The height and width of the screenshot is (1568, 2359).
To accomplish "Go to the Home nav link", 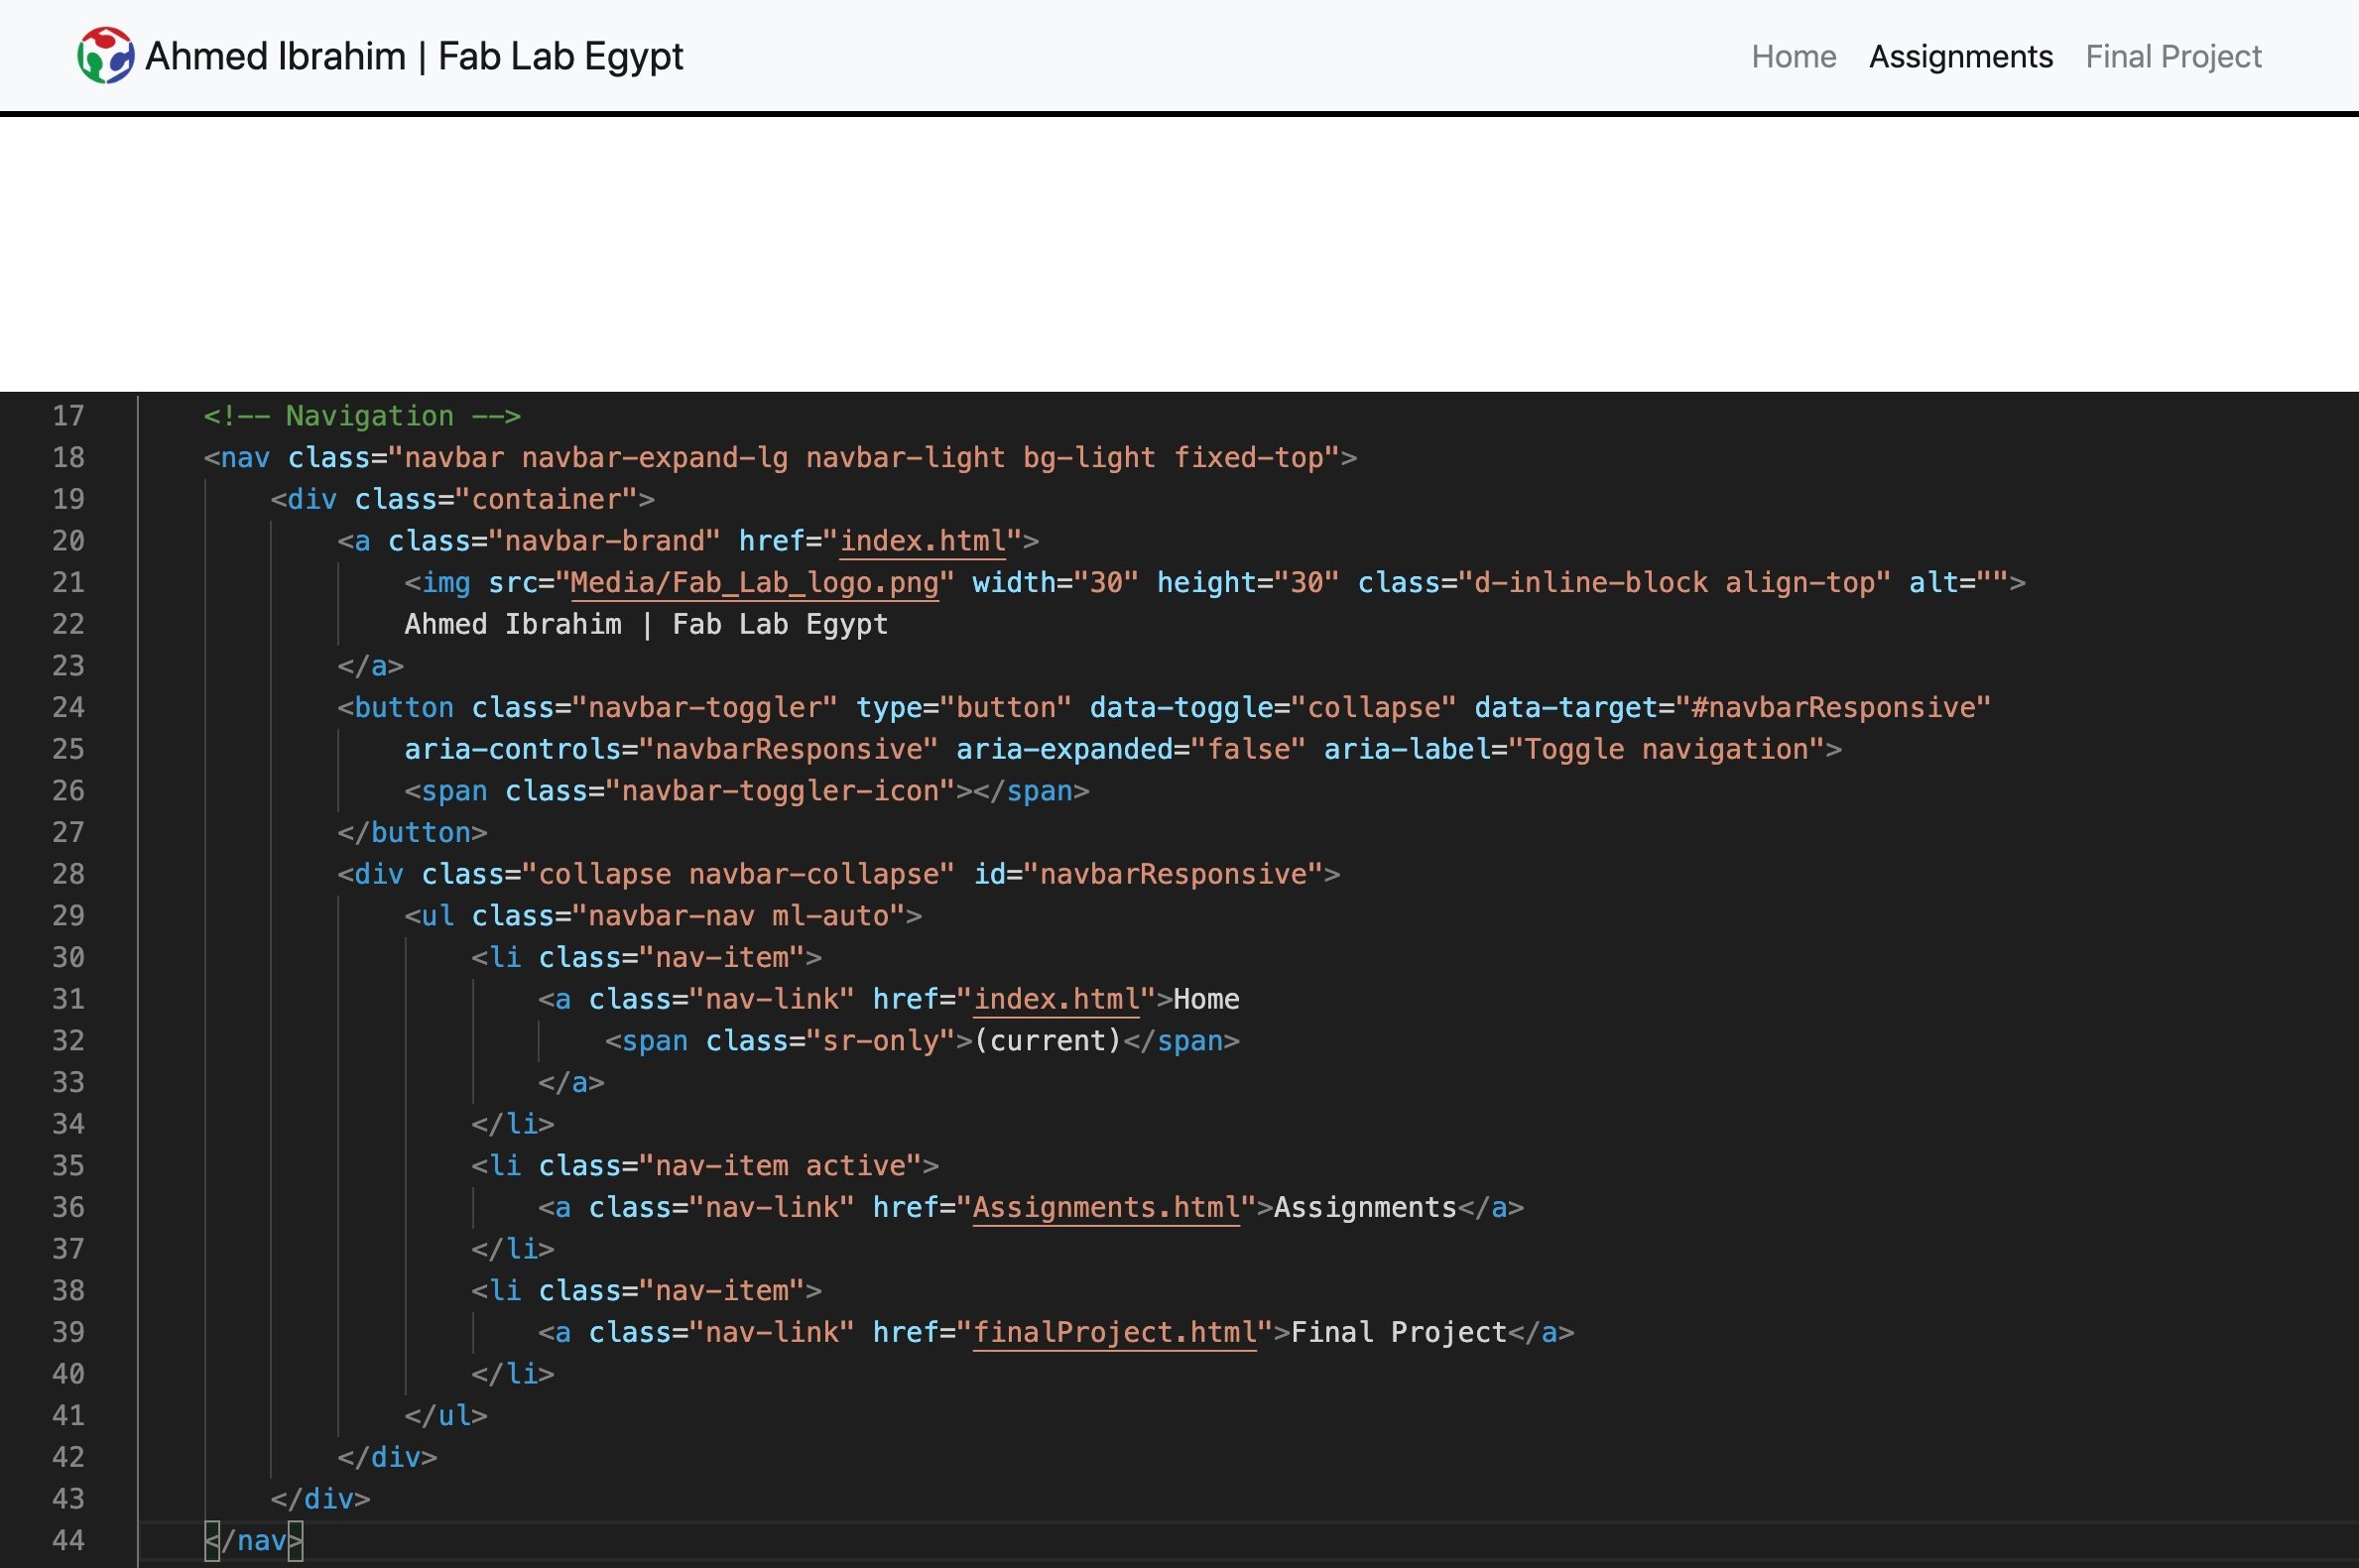I will click(x=1793, y=57).
